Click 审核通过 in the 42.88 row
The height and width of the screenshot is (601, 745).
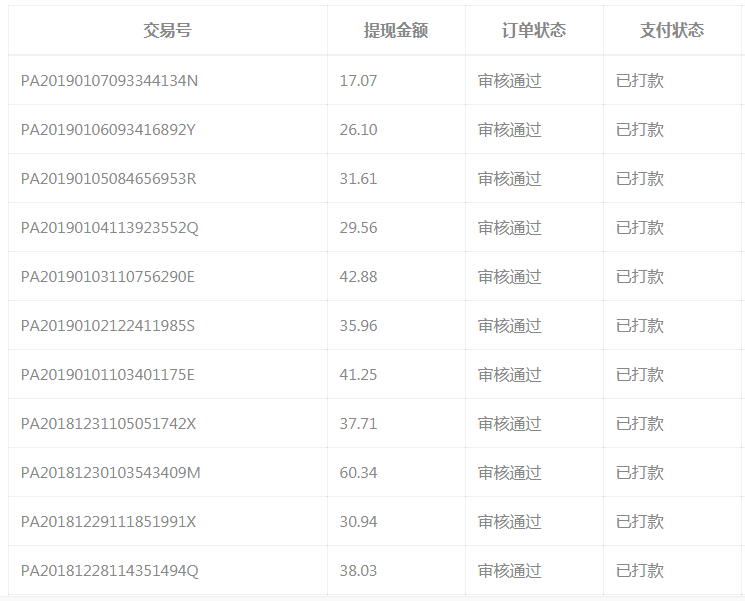[x=509, y=277]
